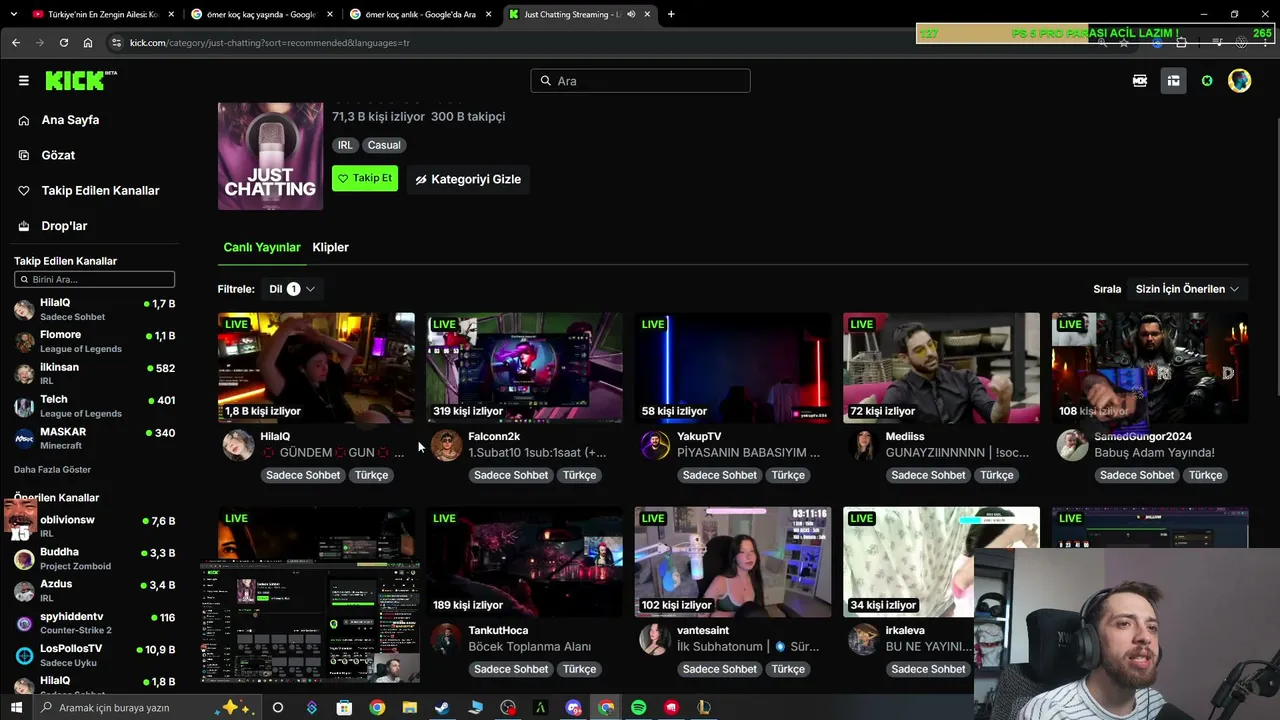Viewport: 1280px width, 720px height.
Task: Open Ana Sayfa in the sidebar
Action: [x=70, y=120]
